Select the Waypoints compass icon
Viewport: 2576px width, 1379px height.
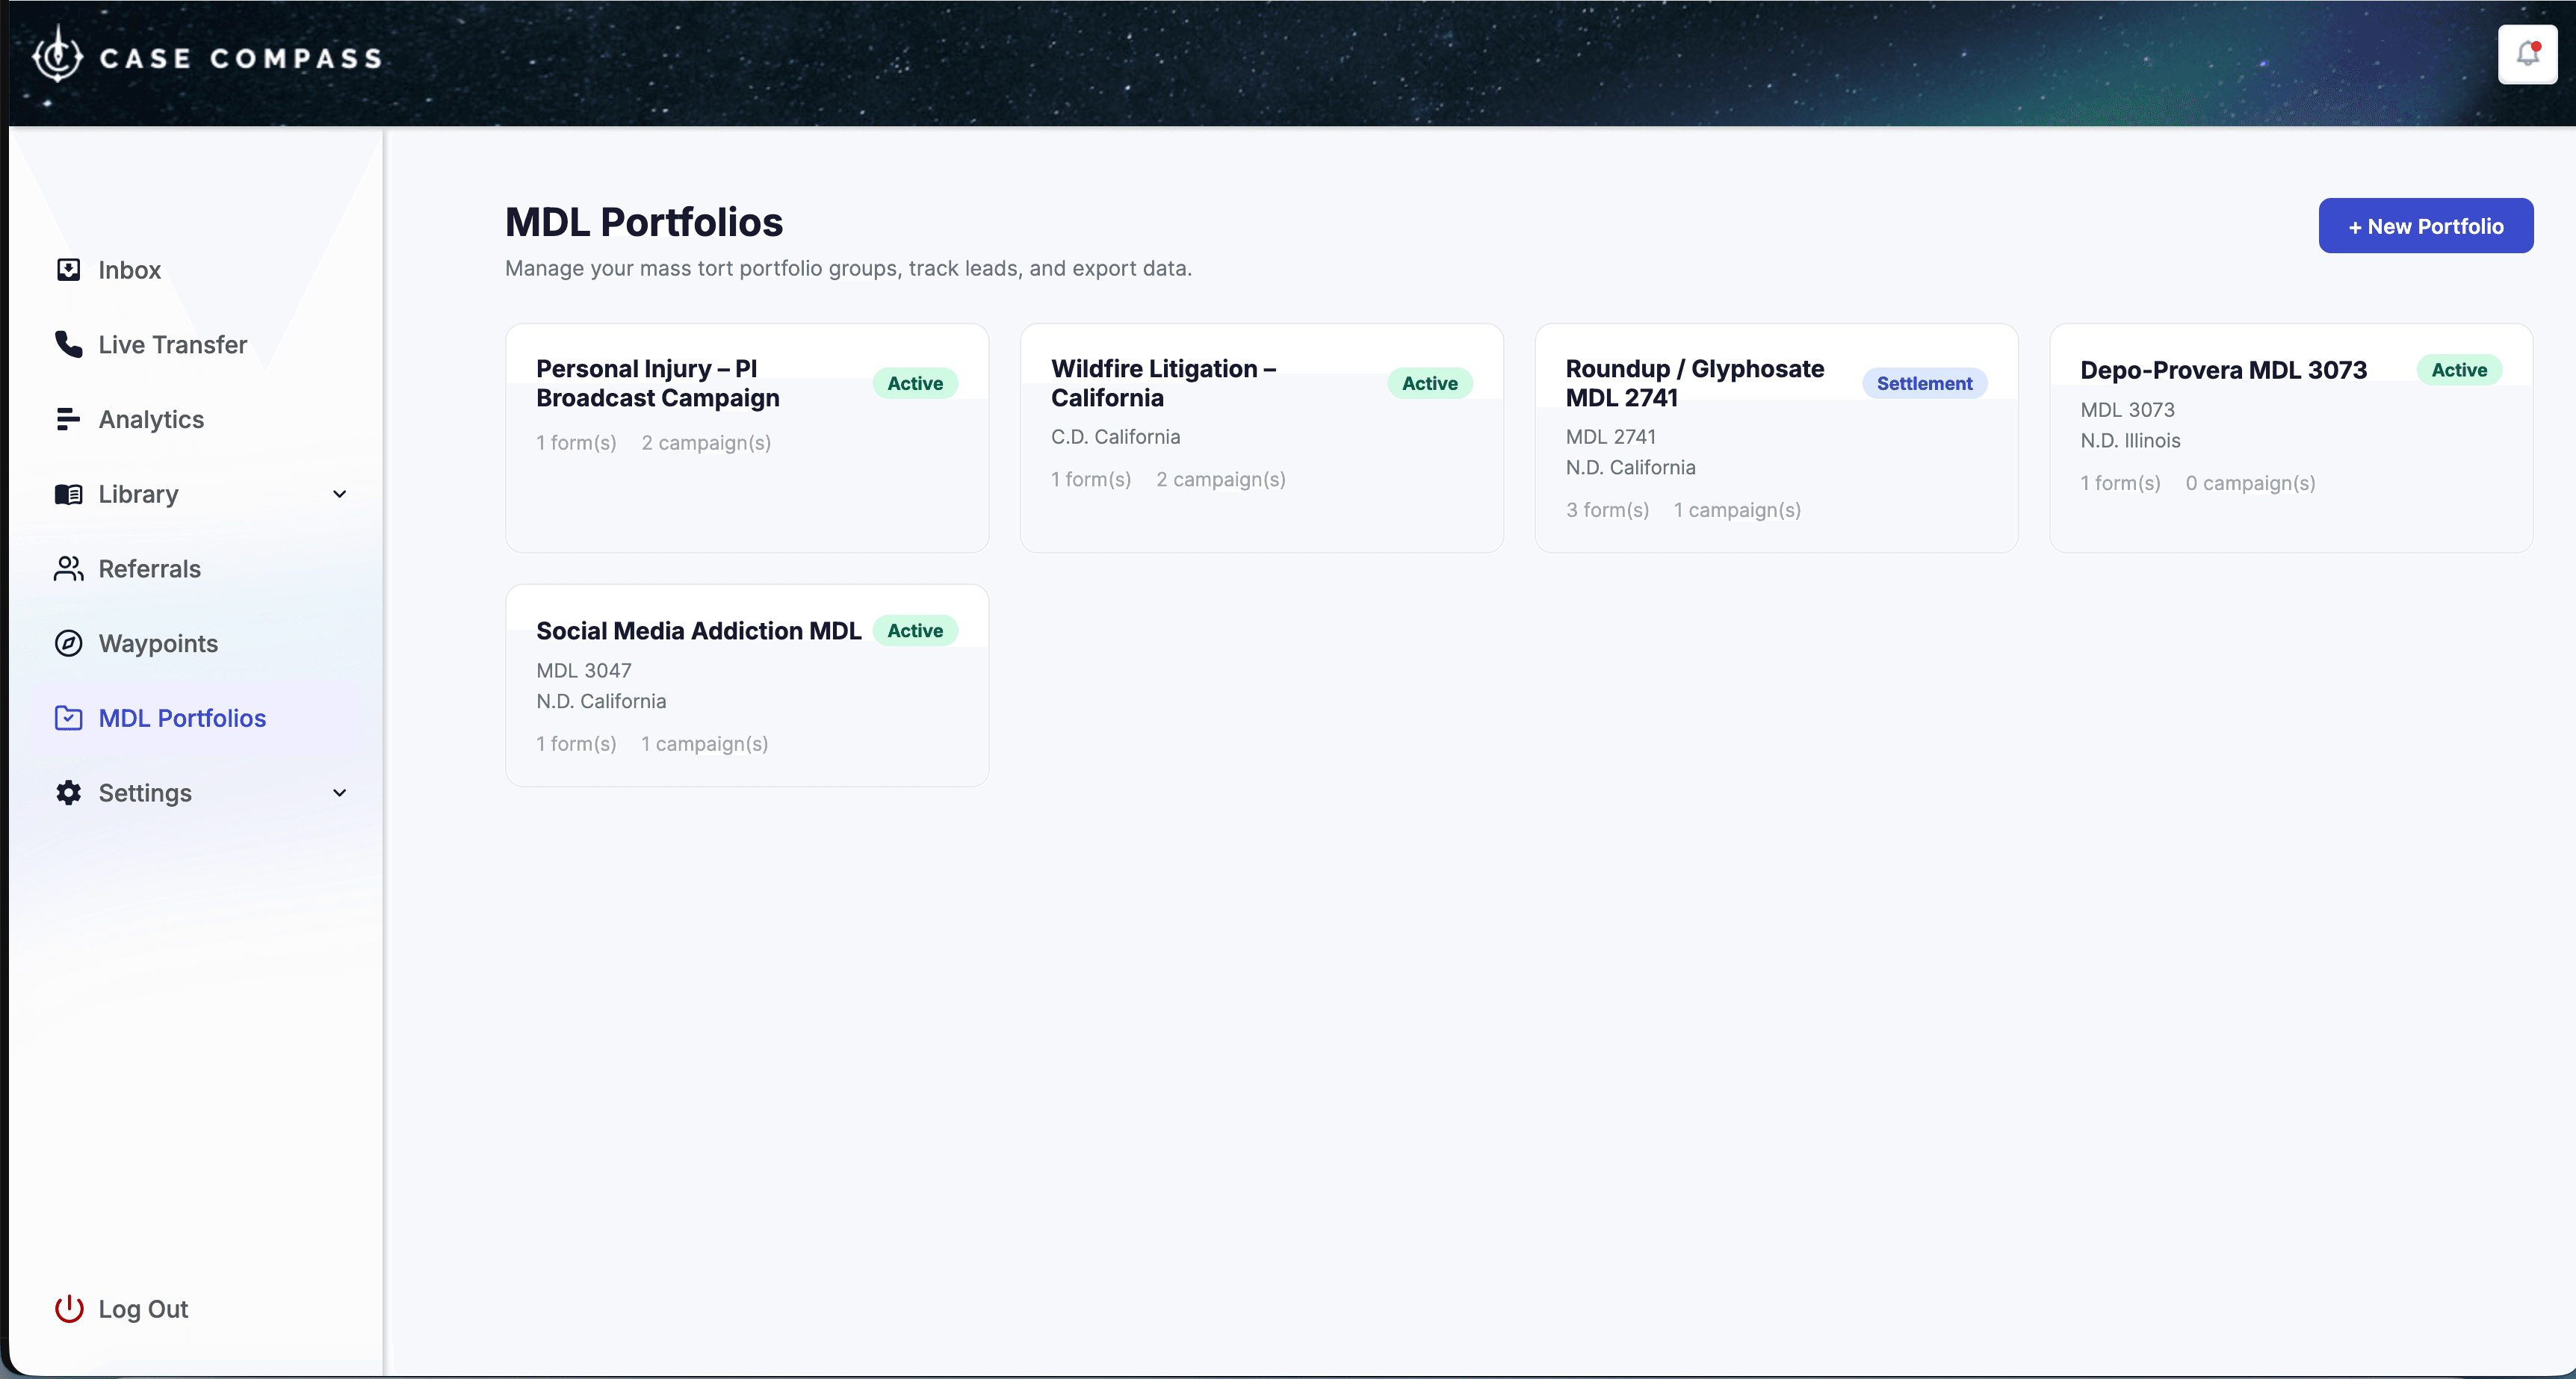(x=67, y=643)
